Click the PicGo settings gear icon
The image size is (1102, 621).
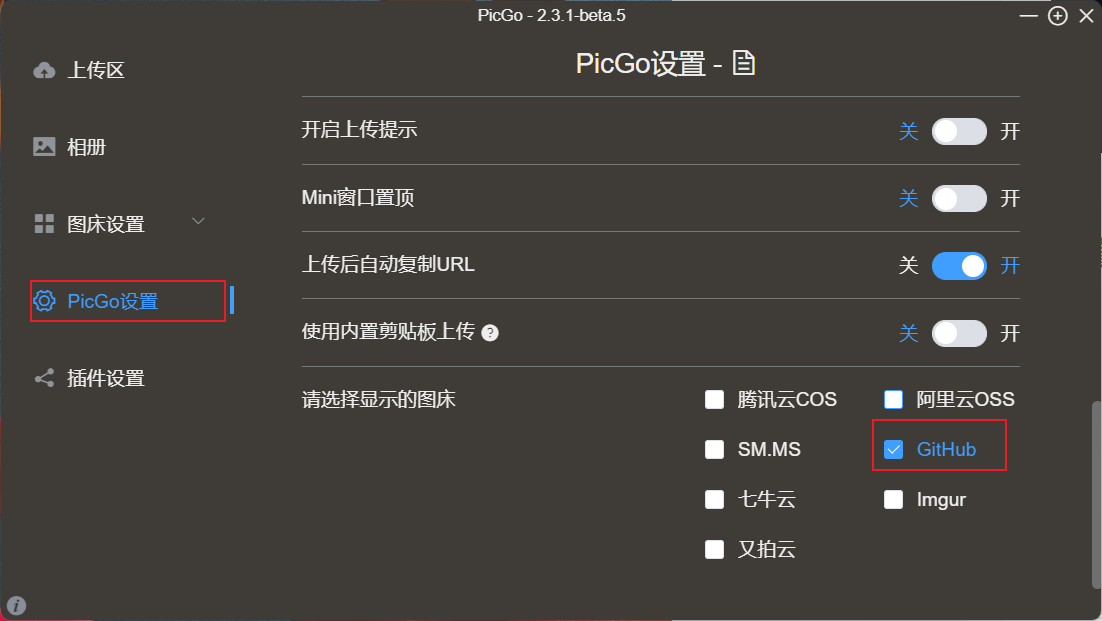(44, 301)
